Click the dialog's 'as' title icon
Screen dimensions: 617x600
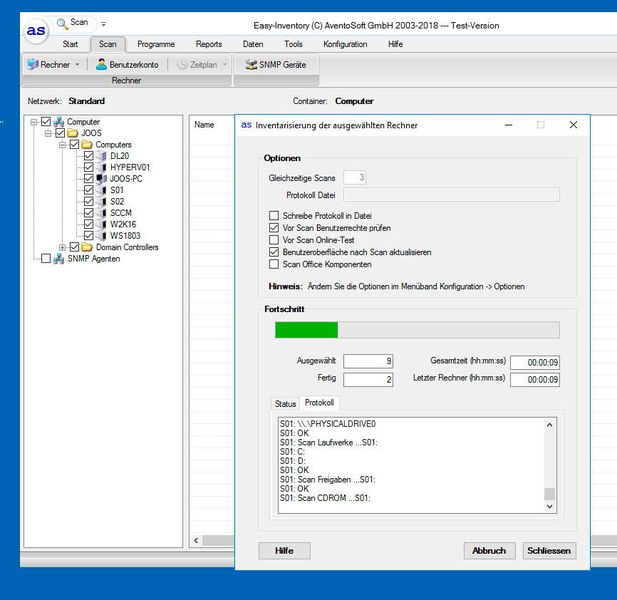(246, 125)
